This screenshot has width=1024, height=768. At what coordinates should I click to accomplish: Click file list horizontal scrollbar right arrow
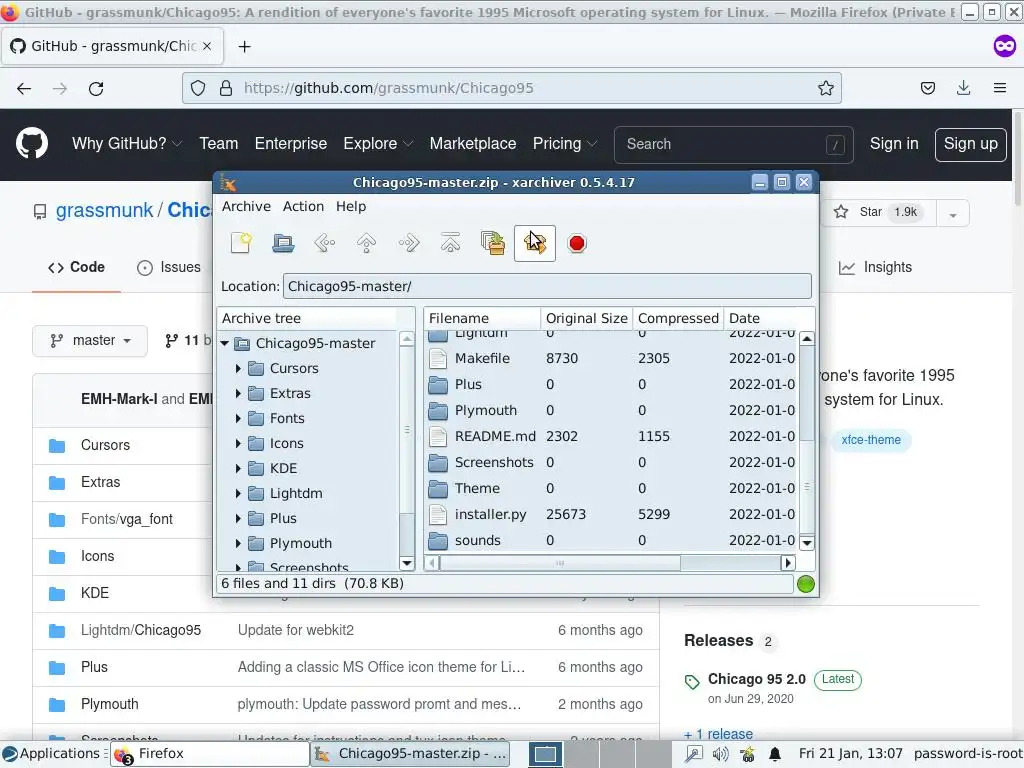(788, 562)
